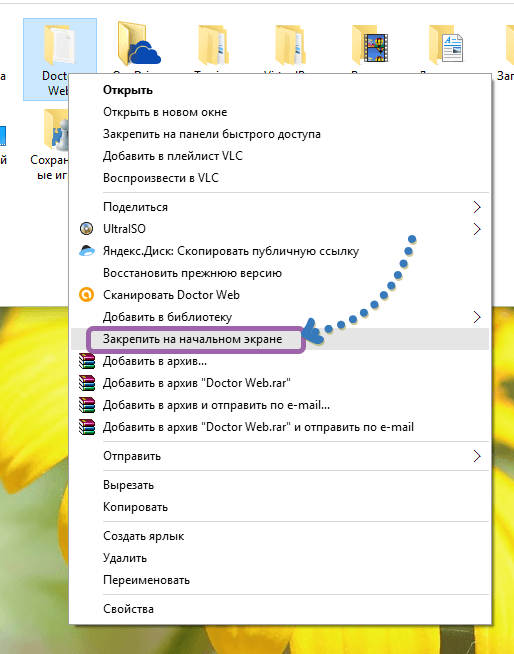Expand the Поделиться submenu arrow

click(477, 207)
